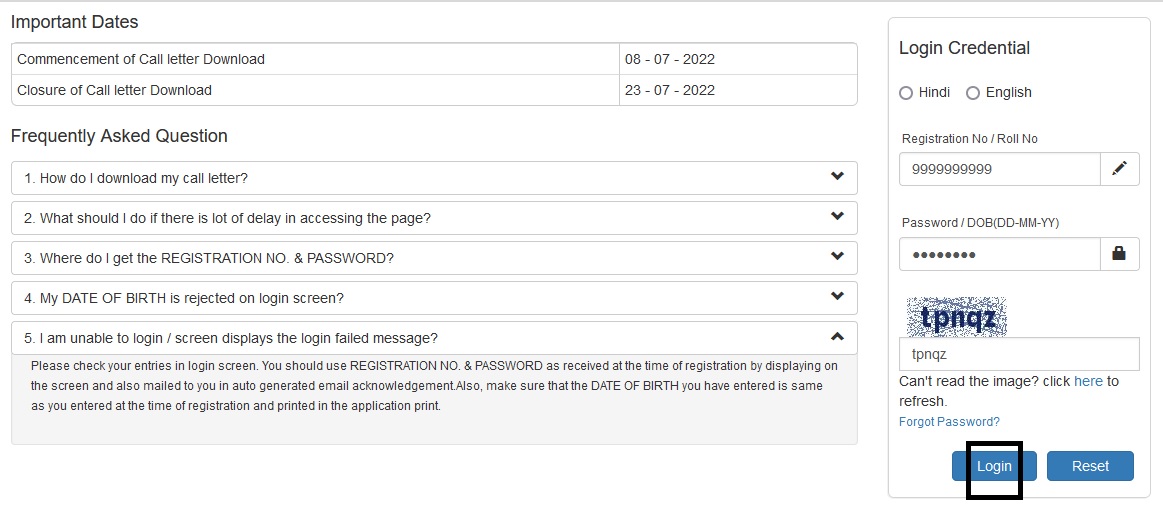Click 'here' link to refresh captcha
Screen dimensions: 1163x507
tap(1088, 381)
